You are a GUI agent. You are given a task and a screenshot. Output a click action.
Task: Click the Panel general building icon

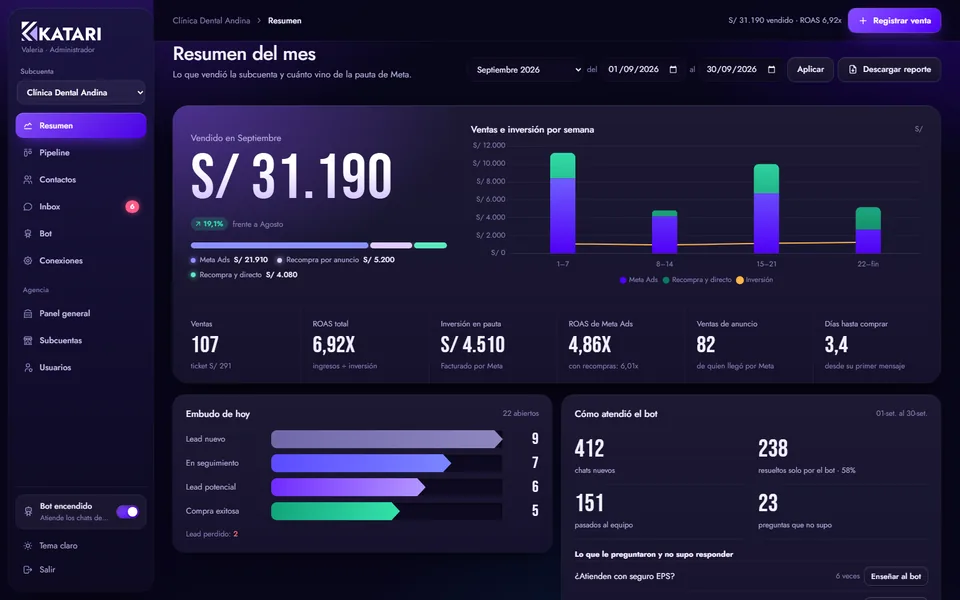(28, 313)
